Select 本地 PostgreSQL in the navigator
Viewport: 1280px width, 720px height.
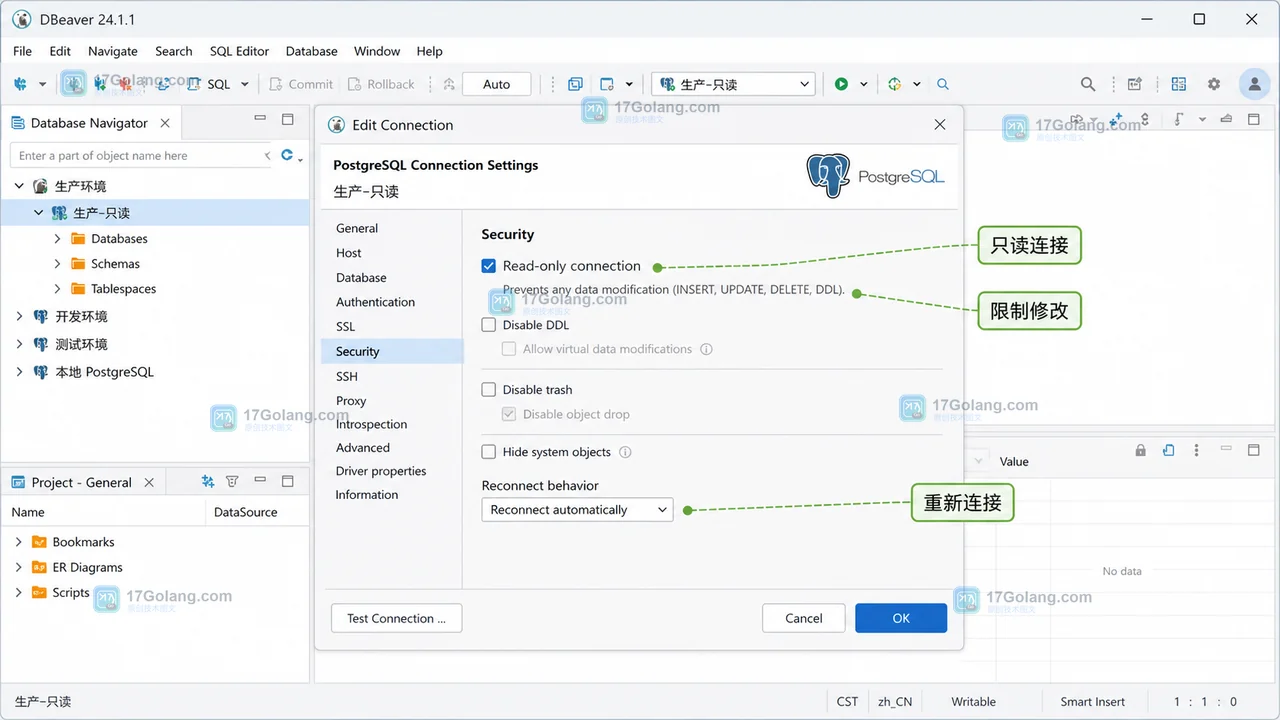[x=104, y=372]
